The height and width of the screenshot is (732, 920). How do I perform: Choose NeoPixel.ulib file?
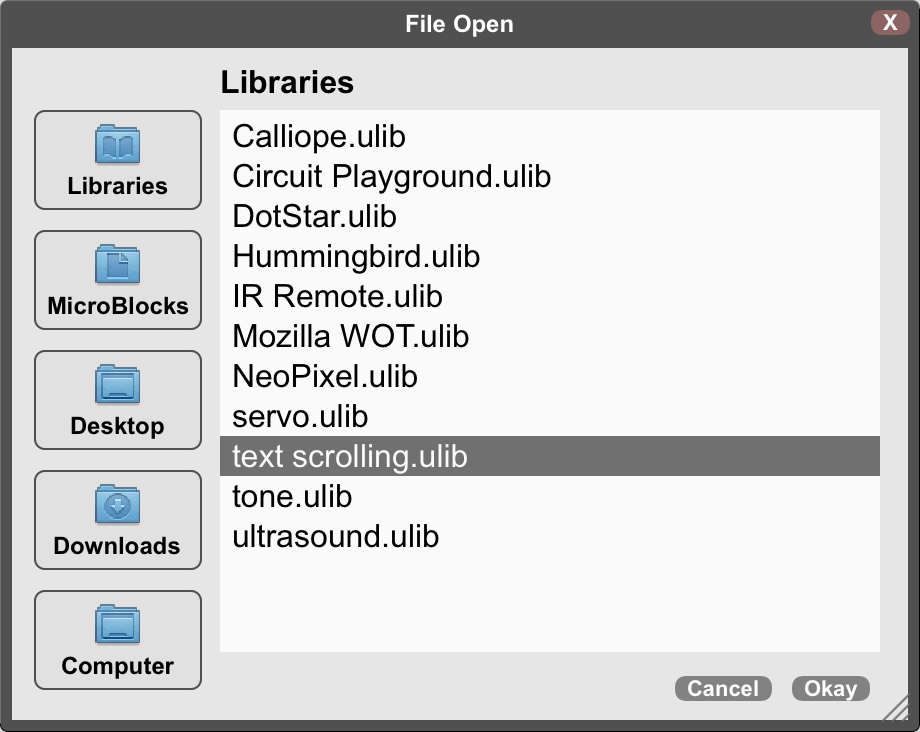tap(550, 376)
